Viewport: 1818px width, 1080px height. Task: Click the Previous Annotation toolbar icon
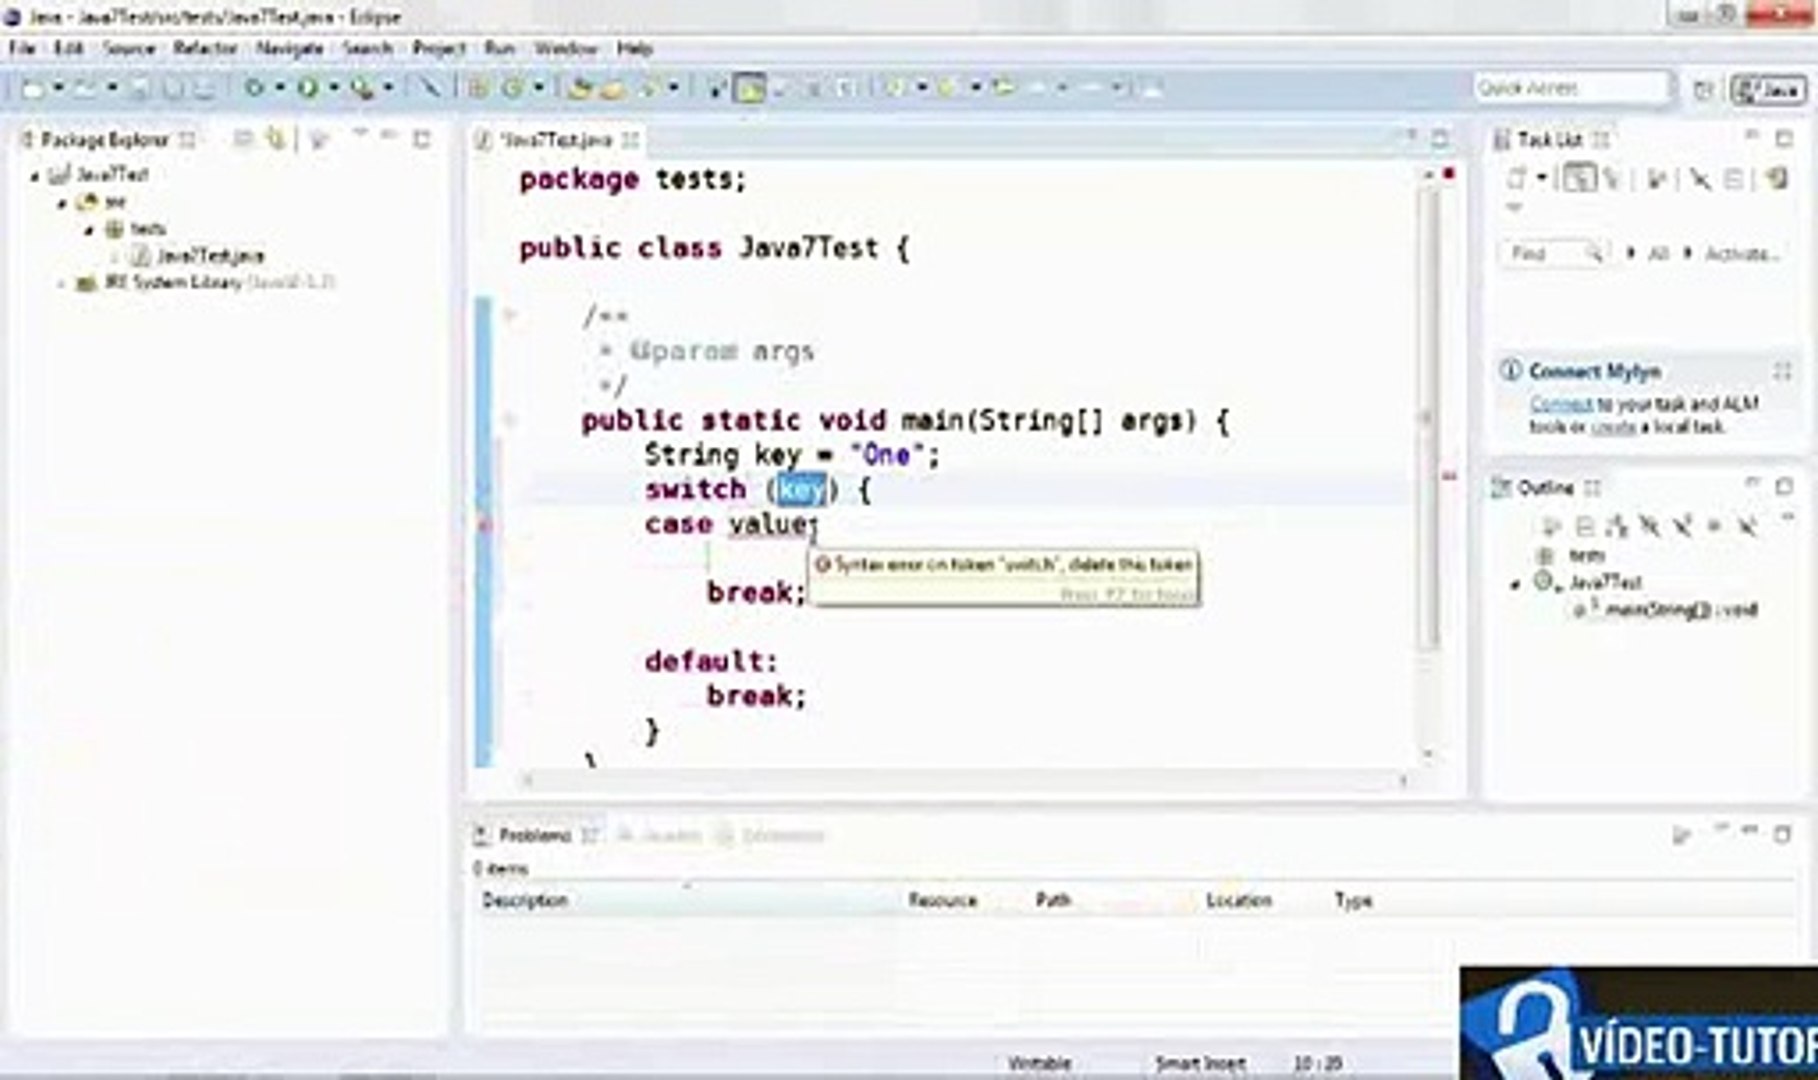coord(948,89)
